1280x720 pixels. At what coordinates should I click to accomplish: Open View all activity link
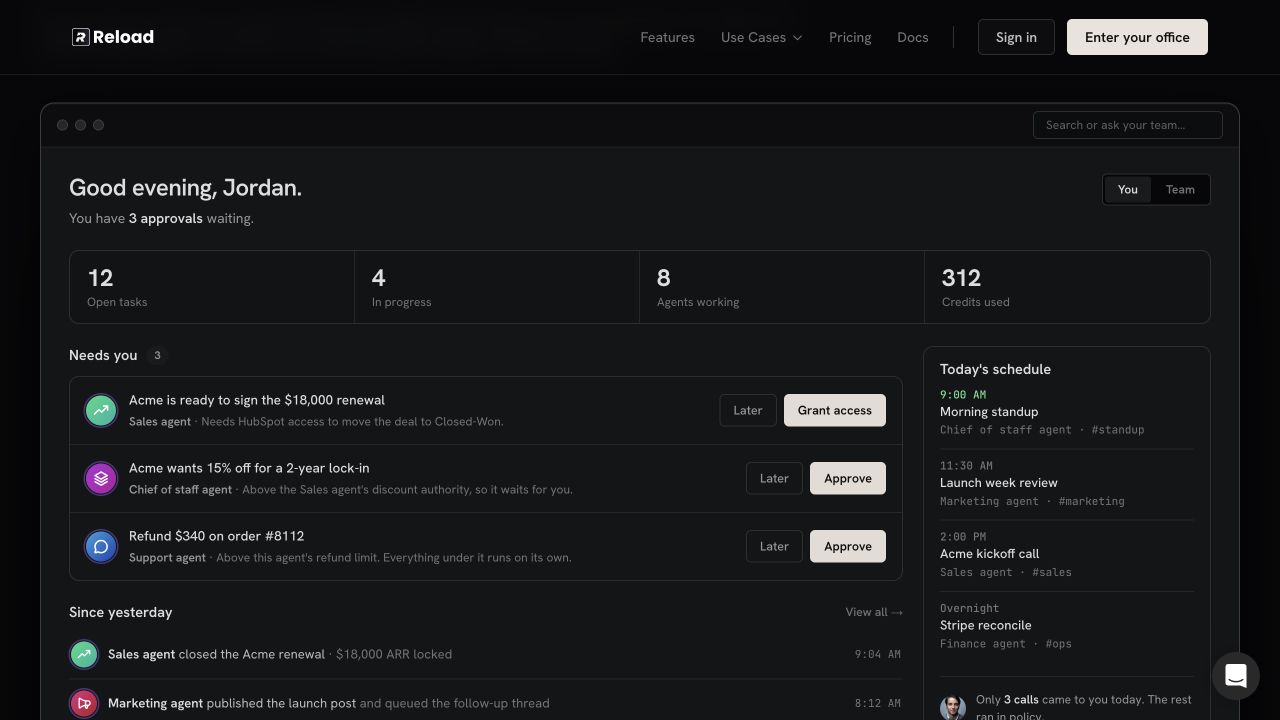pos(874,612)
